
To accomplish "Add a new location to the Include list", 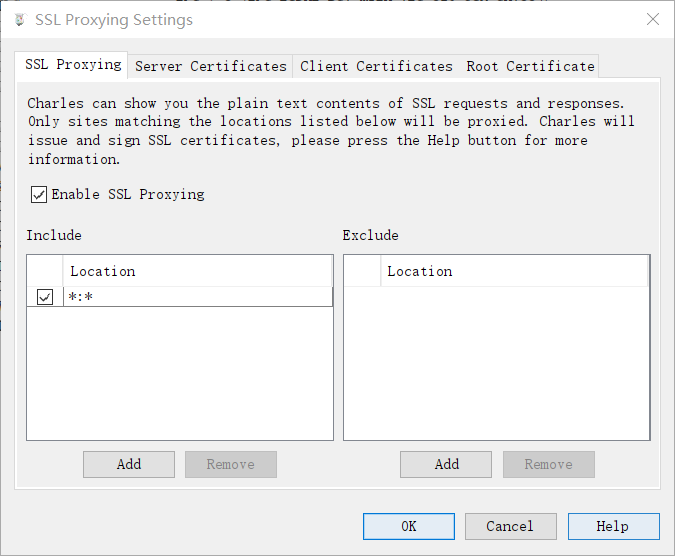I will pyautogui.click(x=129, y=464).
